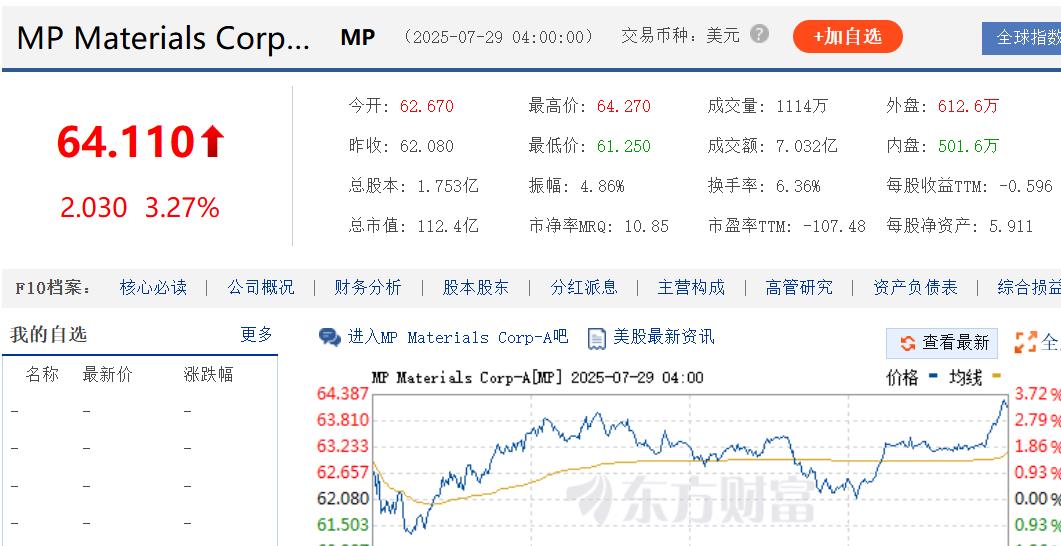Image resolution: width=1061 pixels, height=546 pixels.
Task: Open the 资产负债表 balance sheet tab
Action: click(915, 288)
